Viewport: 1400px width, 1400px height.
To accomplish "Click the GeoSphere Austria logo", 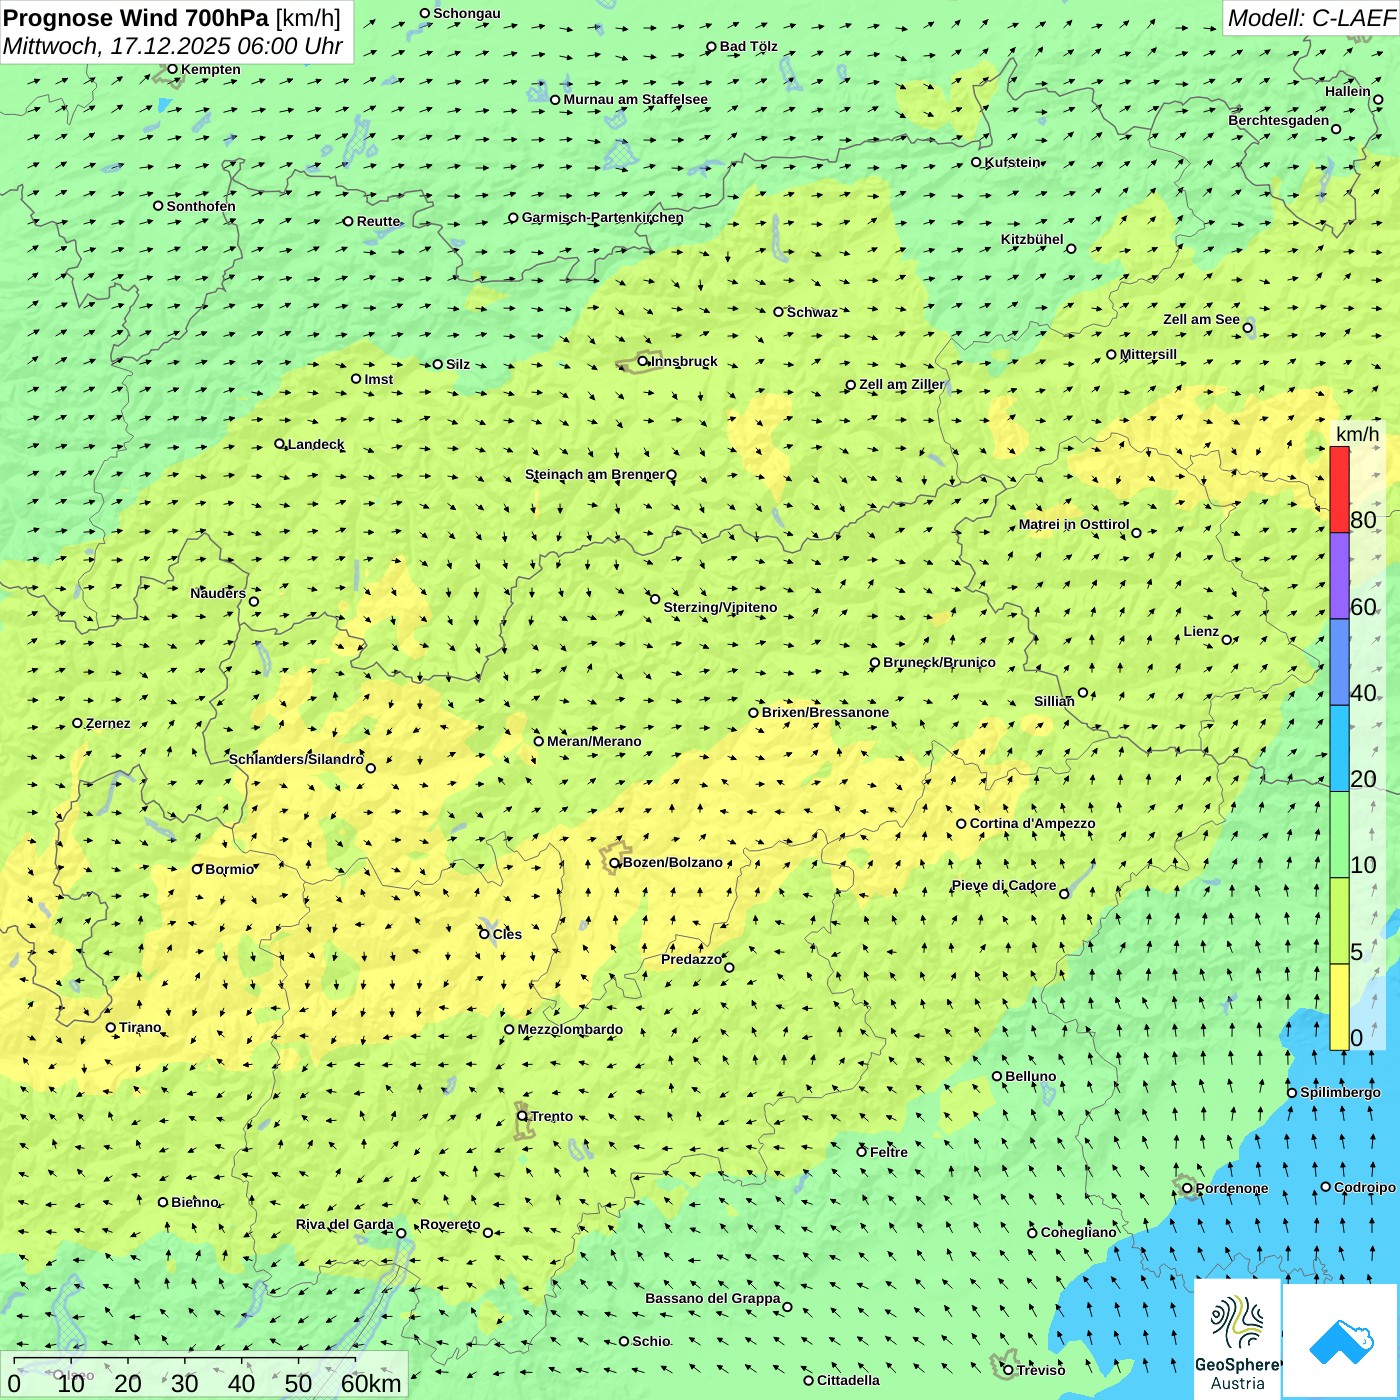I will pyautogui.click(x=1238, y=1340).
